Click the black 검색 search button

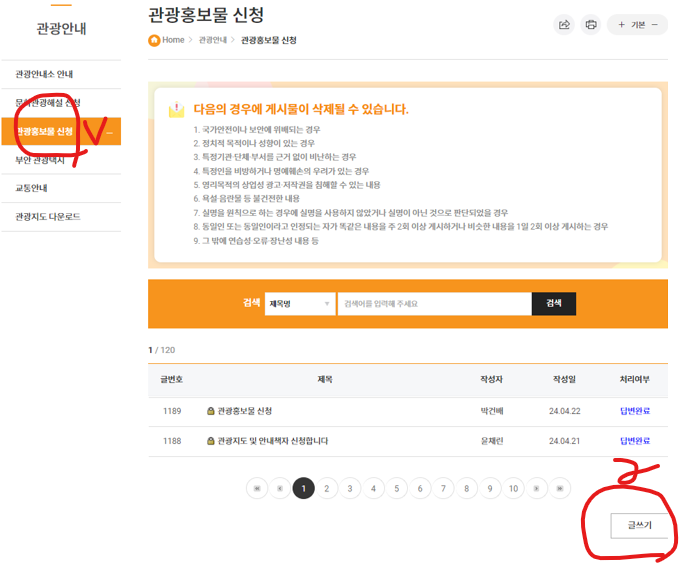coord(554,304)
